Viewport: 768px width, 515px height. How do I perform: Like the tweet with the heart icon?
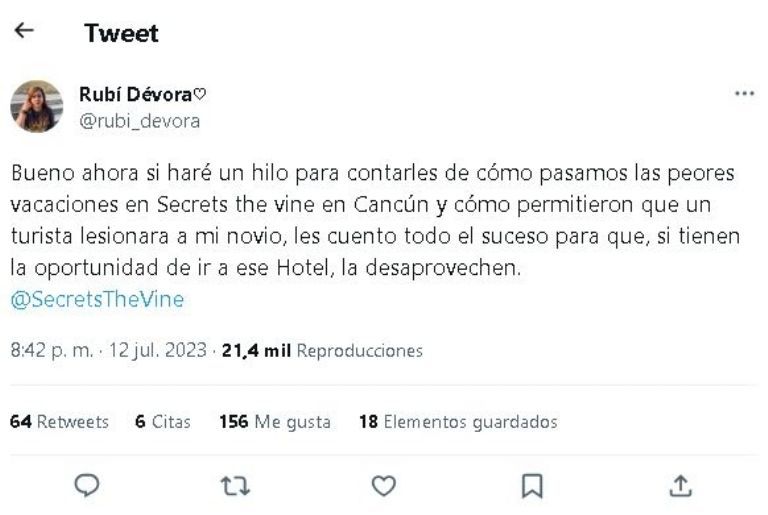click(x=384, y=486)
